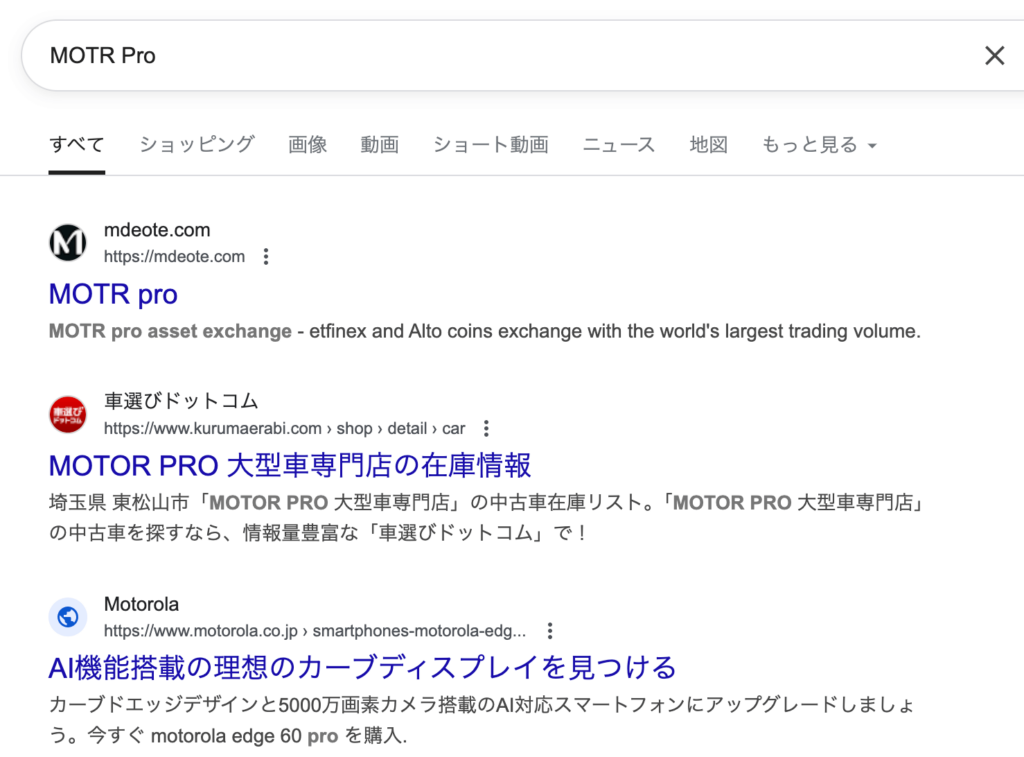This screenshot has width=1024, height=757.
Task: Click the motorola.co.jp breadcrumb URL
Action: click(315, 631)
